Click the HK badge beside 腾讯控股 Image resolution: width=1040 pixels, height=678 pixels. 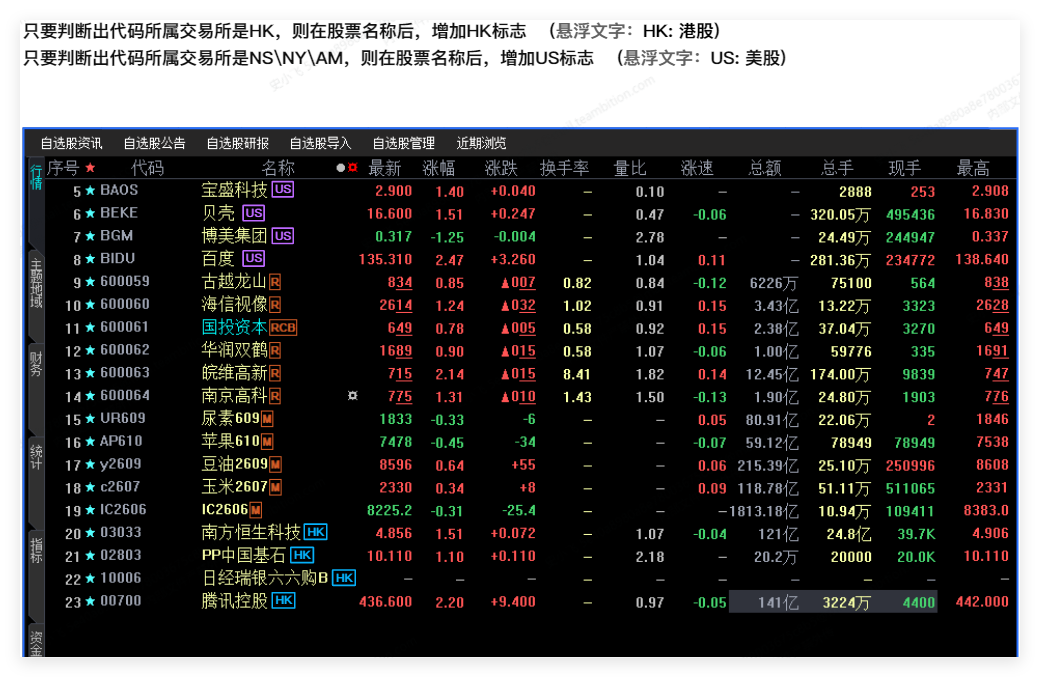(284, 600)
